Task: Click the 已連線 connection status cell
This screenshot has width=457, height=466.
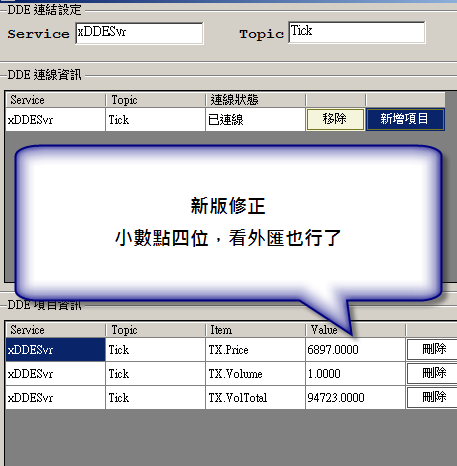Action: point(255,119)
